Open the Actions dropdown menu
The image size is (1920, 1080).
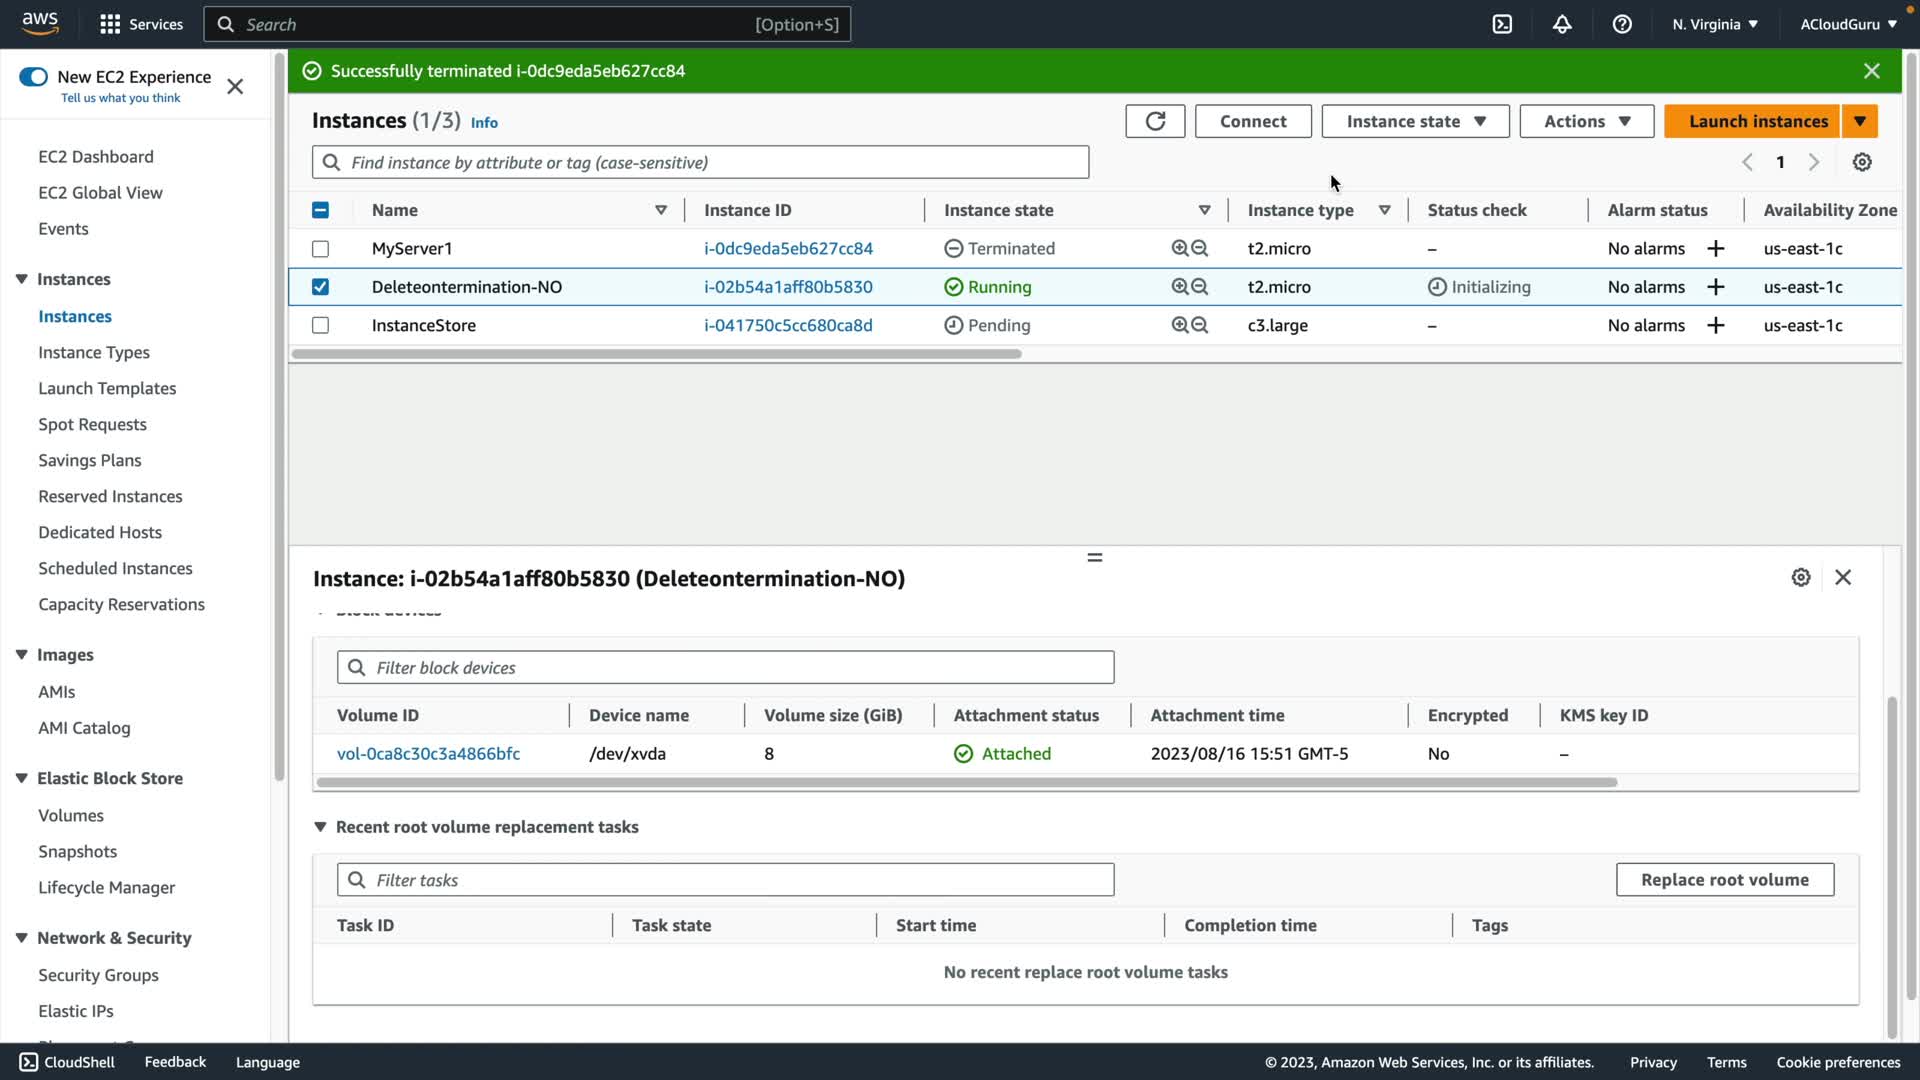coord(1586,121)
